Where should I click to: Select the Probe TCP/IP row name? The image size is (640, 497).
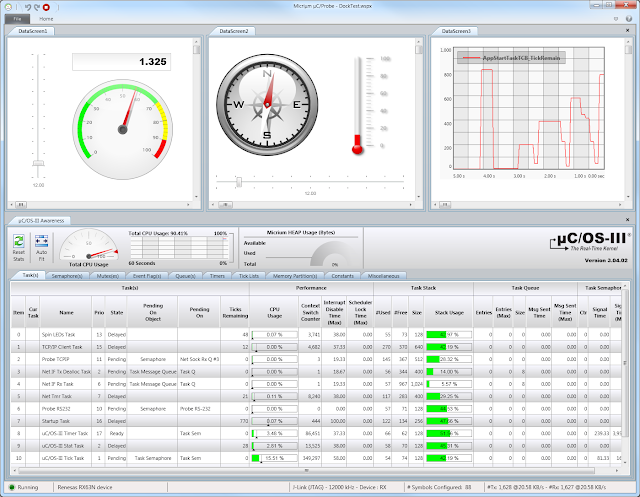(x=56, y=359)
